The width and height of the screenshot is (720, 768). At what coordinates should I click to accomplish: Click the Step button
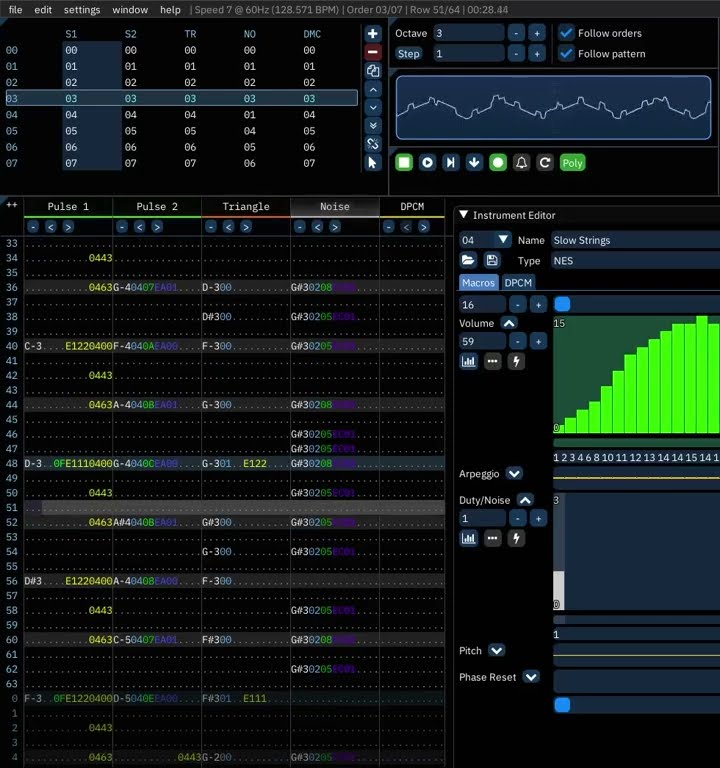[408, 54]
